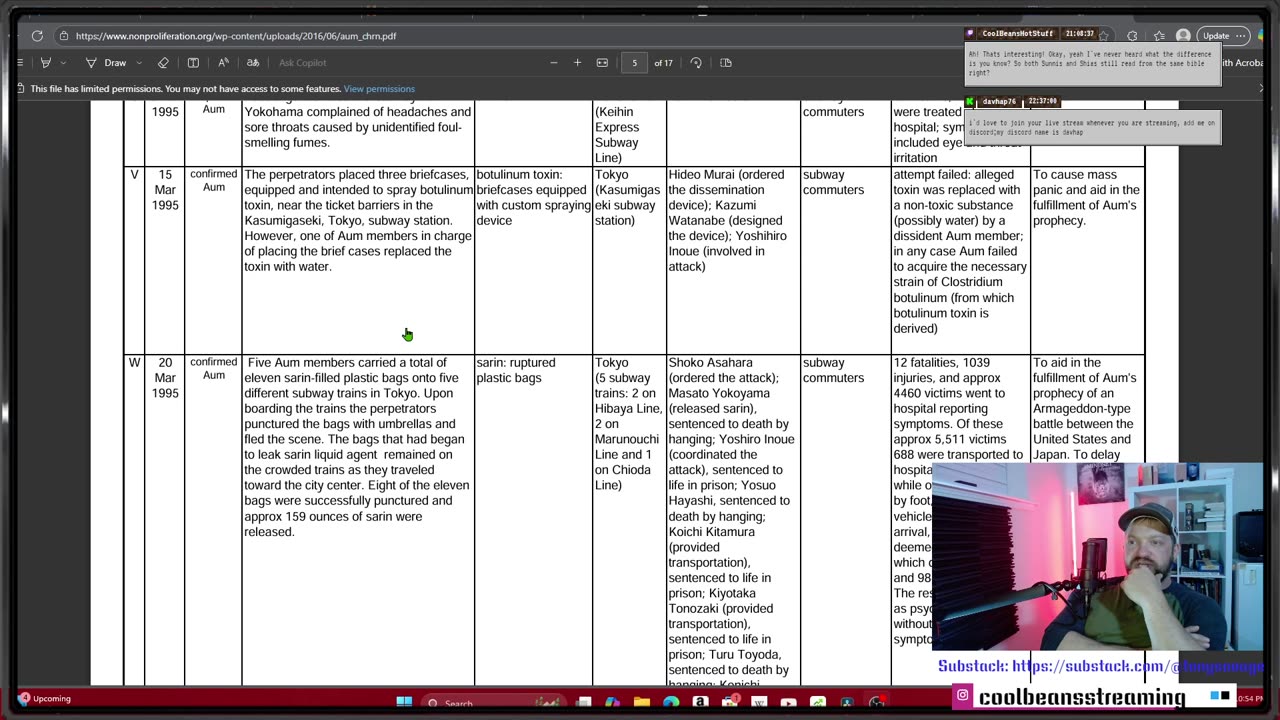Open the table of contents sidebar
The width and height of the screenshot is (1280, 720).
(x=19, y=63)
